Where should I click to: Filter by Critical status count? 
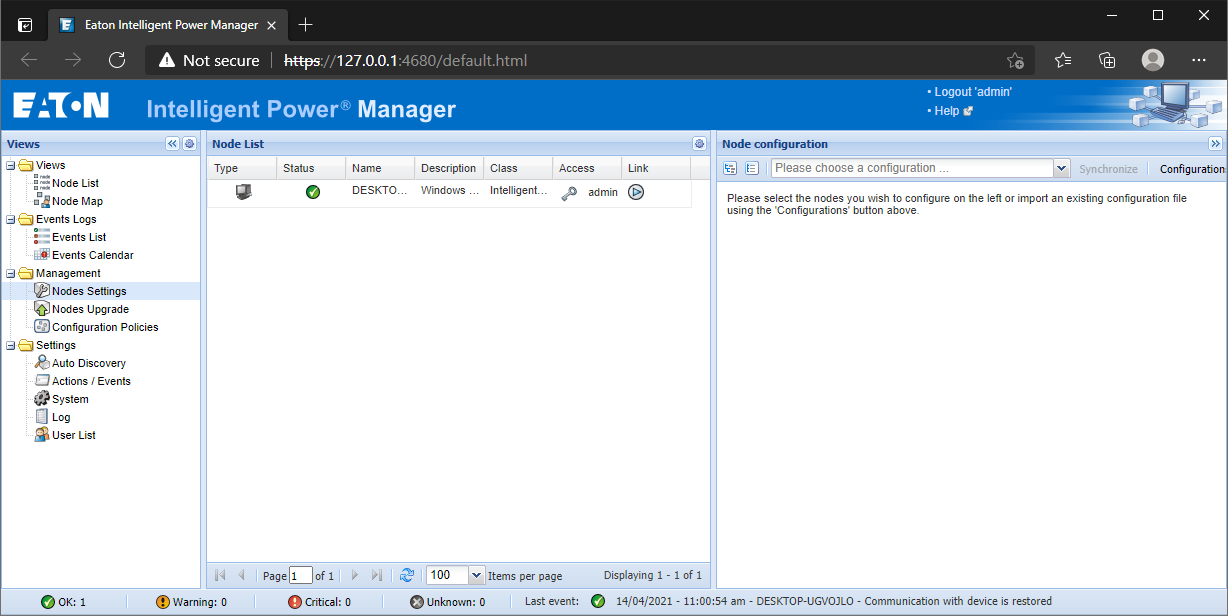click(319, 602)
